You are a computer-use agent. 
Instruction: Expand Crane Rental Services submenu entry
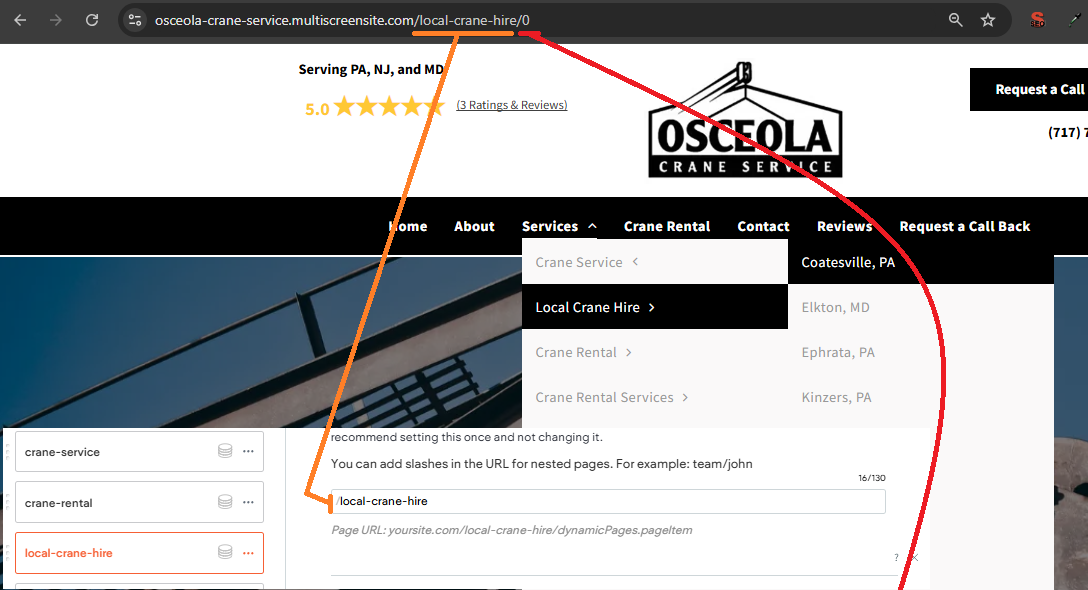(x=654, y=397)
